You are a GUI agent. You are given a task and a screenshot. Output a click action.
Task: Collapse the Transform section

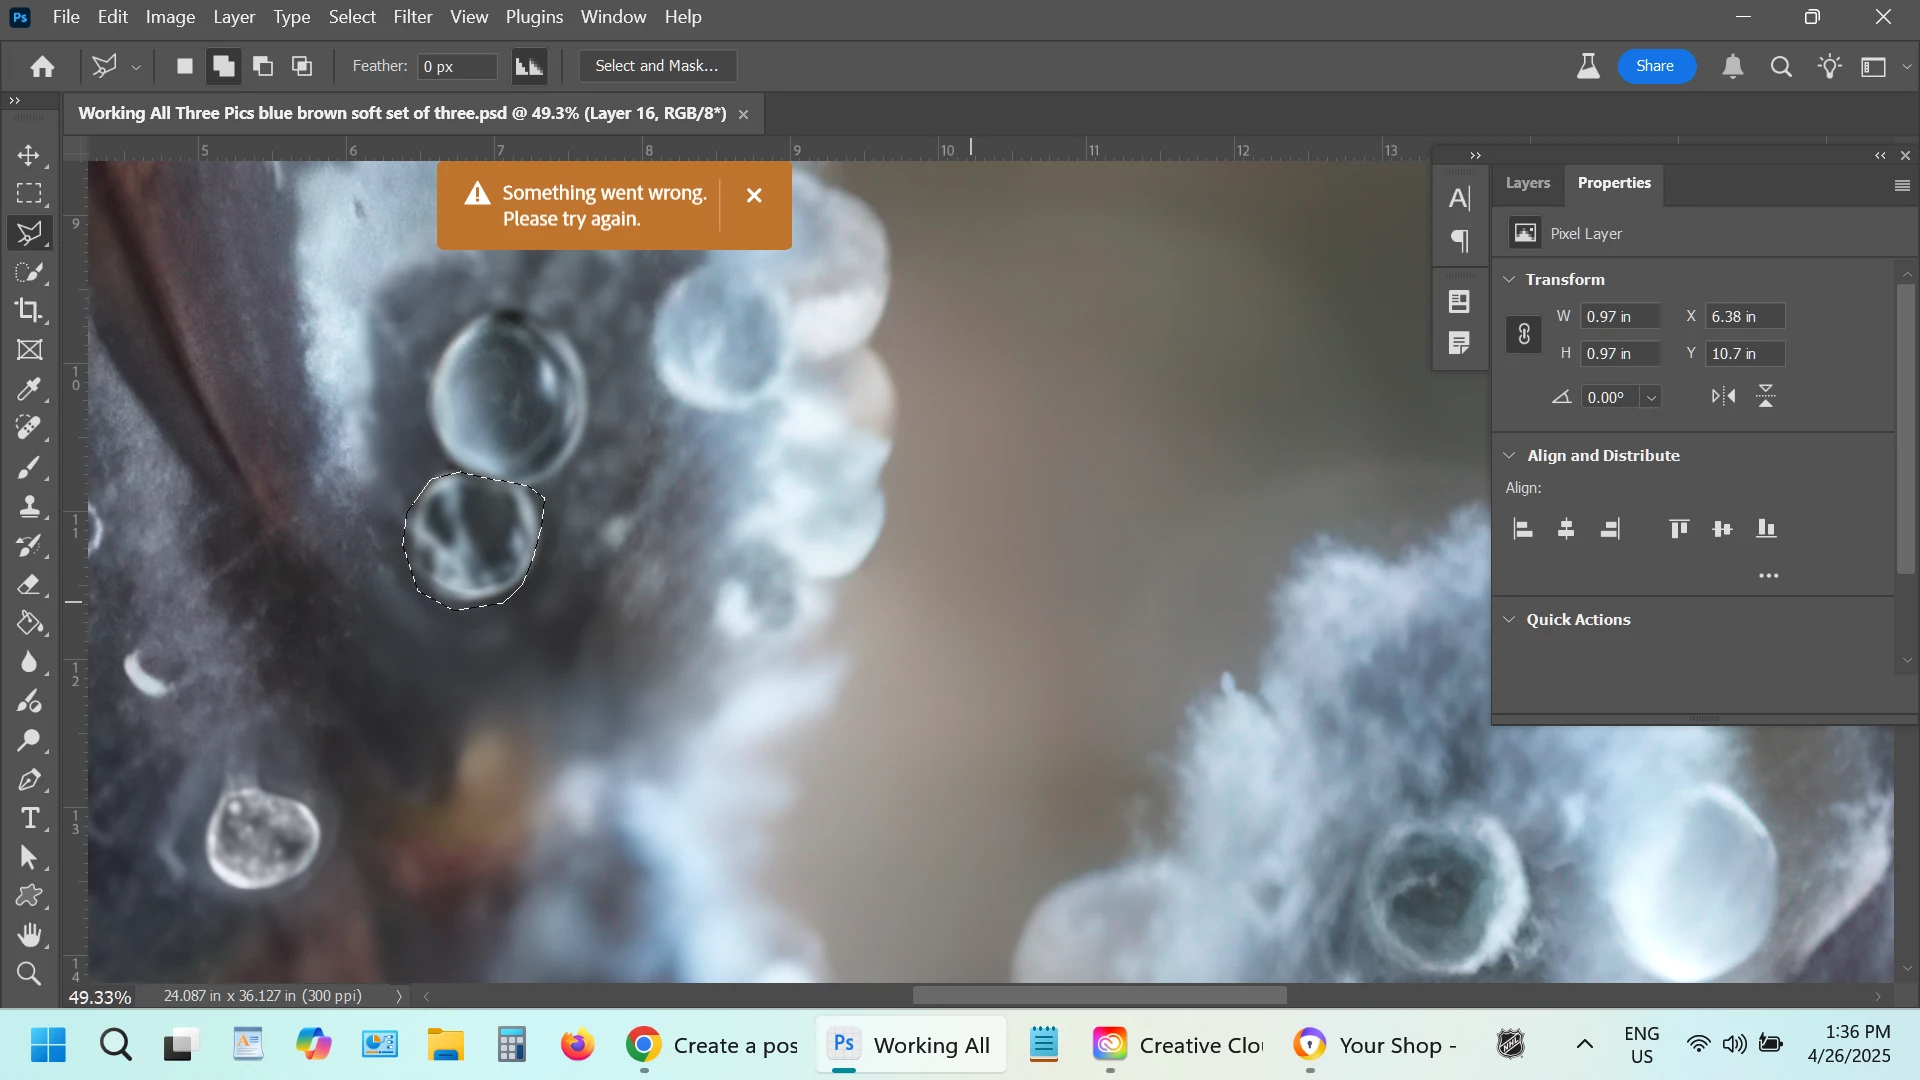coord(1509,280)
